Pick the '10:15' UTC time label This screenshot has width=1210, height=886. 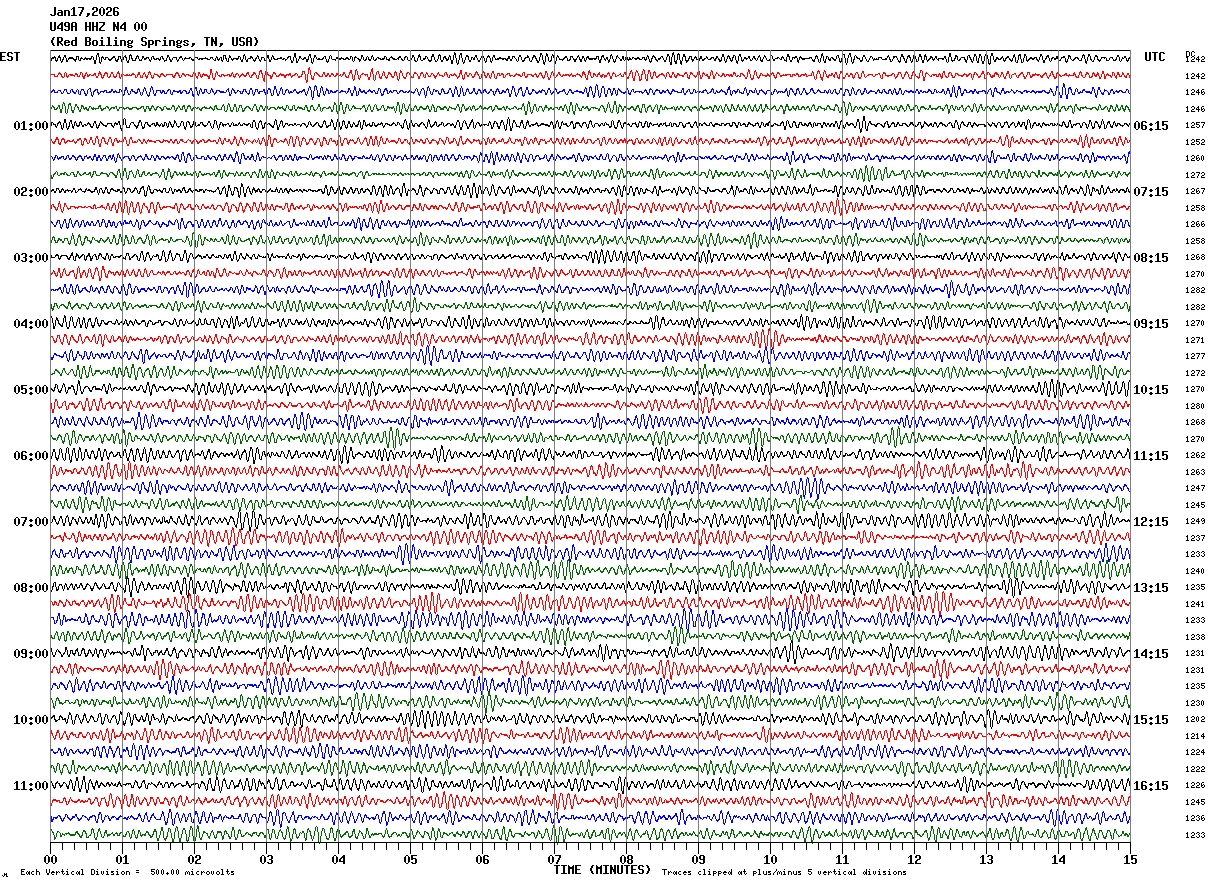tap(1152, 390)
